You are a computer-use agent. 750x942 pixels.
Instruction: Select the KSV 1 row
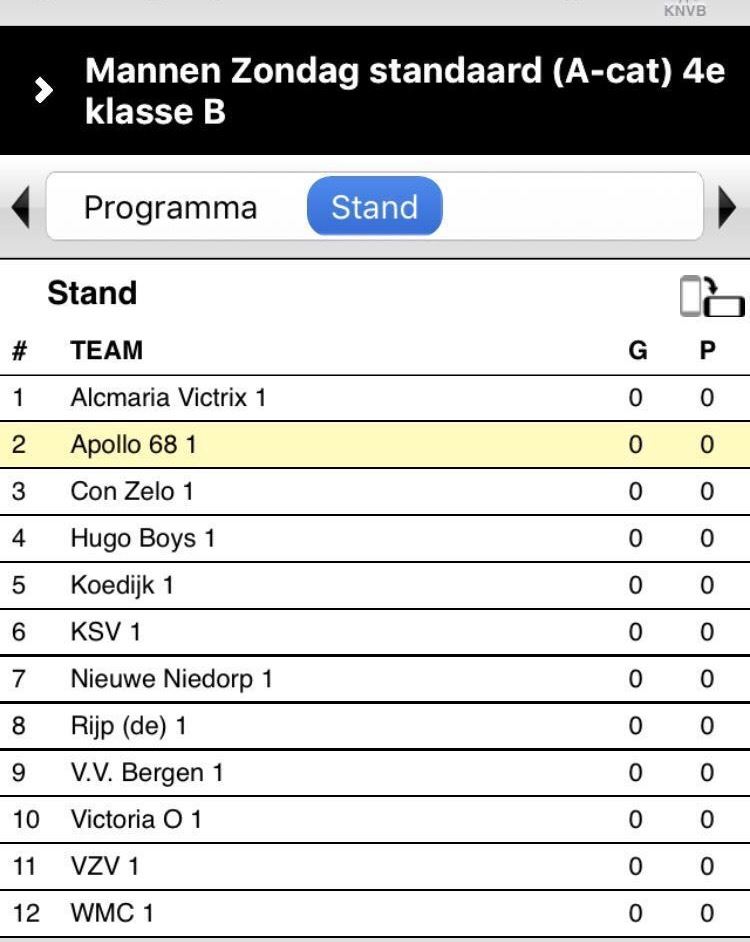pos(375,632)
